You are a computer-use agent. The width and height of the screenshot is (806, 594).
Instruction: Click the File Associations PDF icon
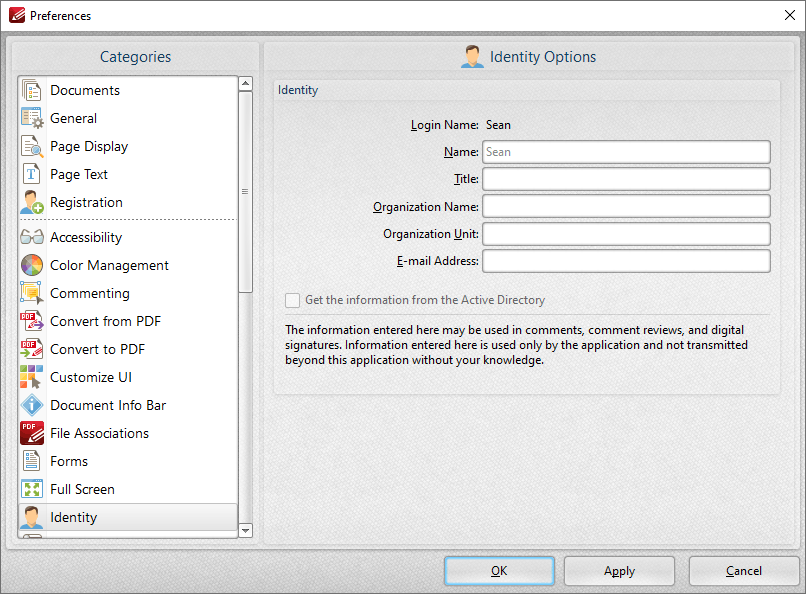(x=32, y=433)
